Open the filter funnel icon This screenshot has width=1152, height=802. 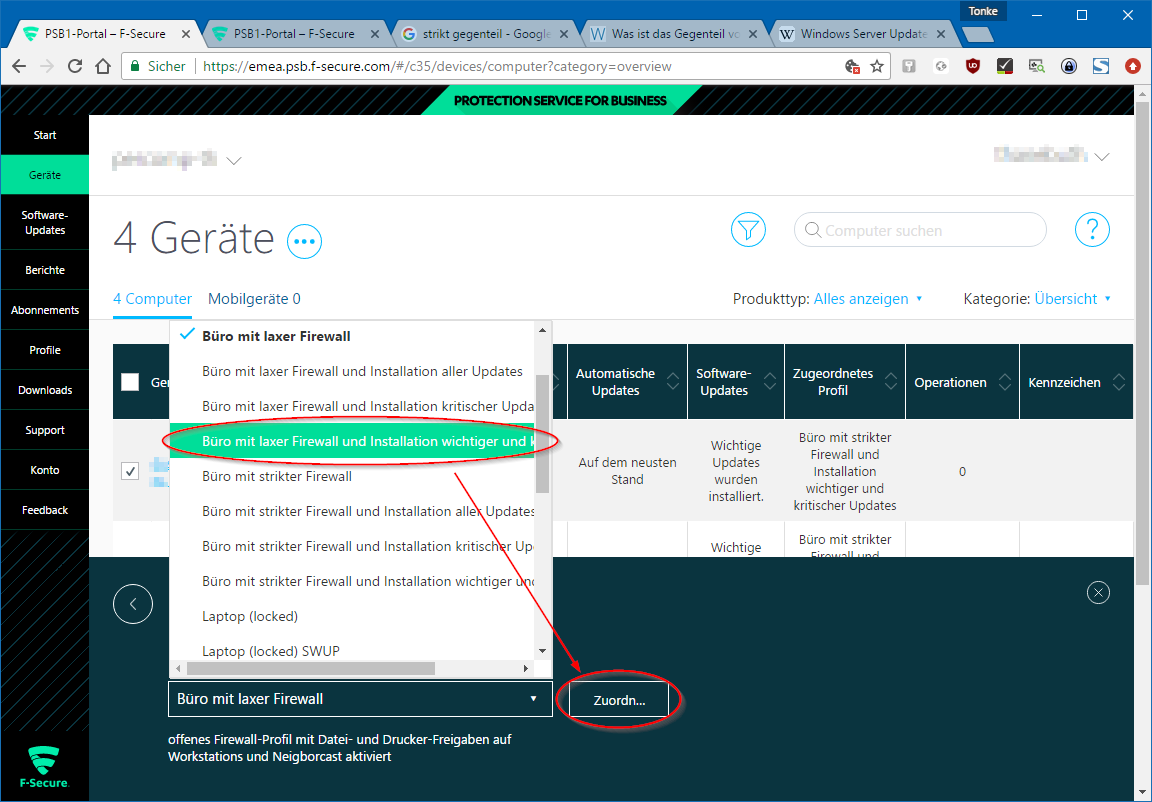(x=748, y=231)
